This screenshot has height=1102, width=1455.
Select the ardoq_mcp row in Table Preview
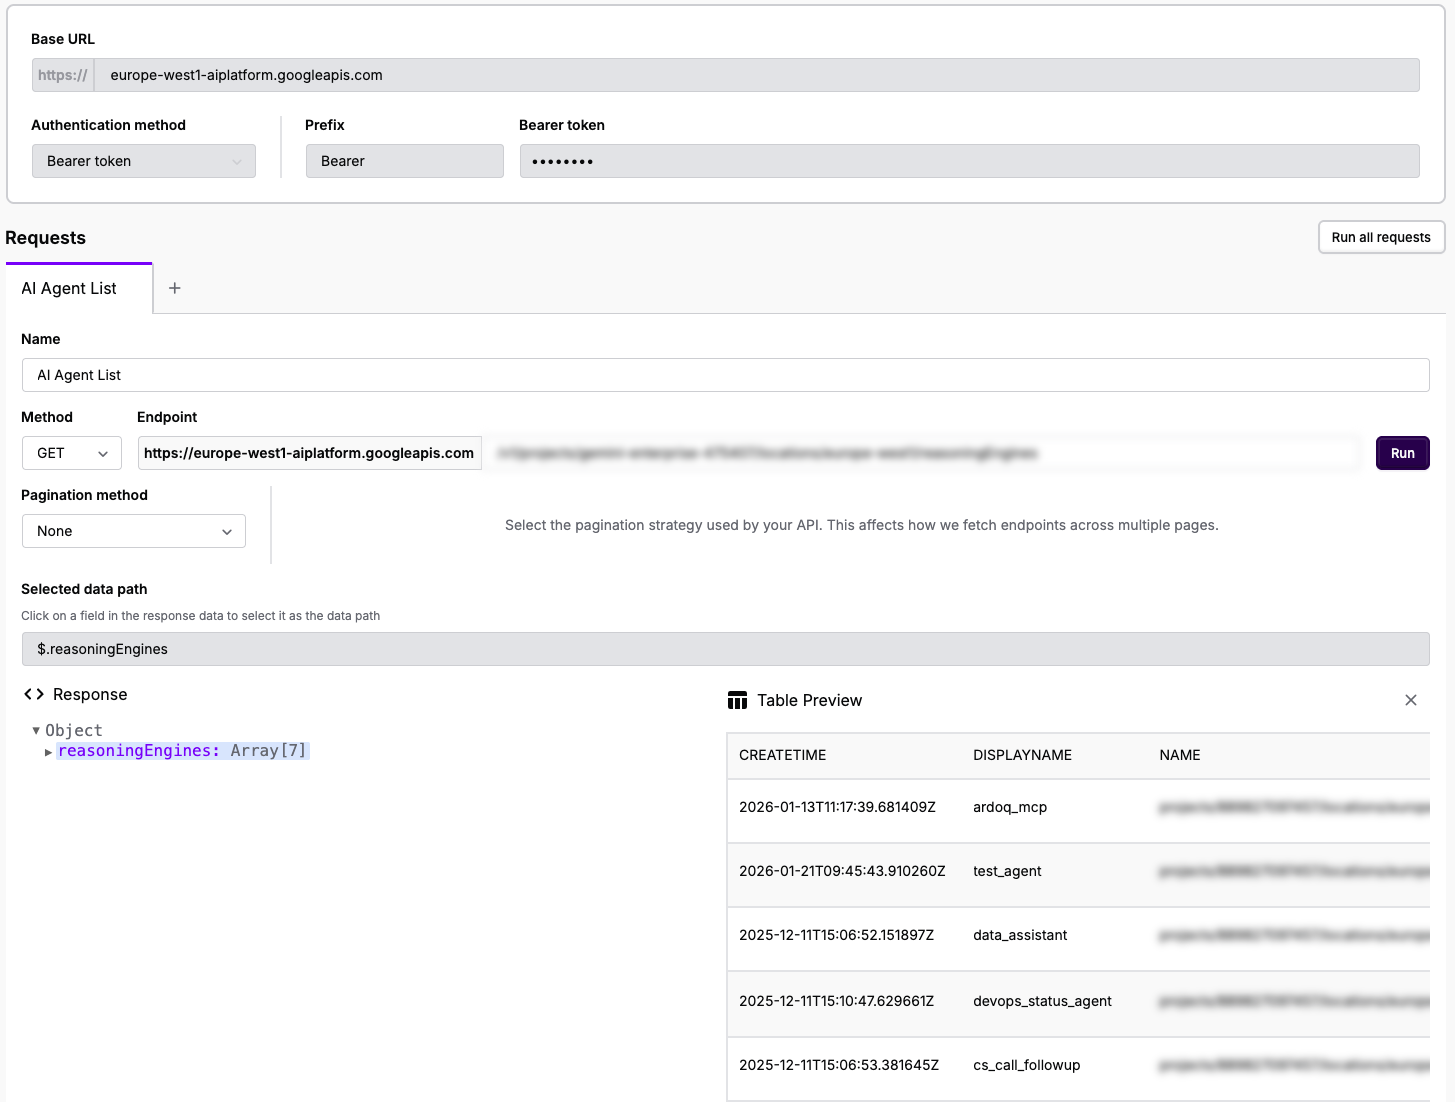point(1010,807)
